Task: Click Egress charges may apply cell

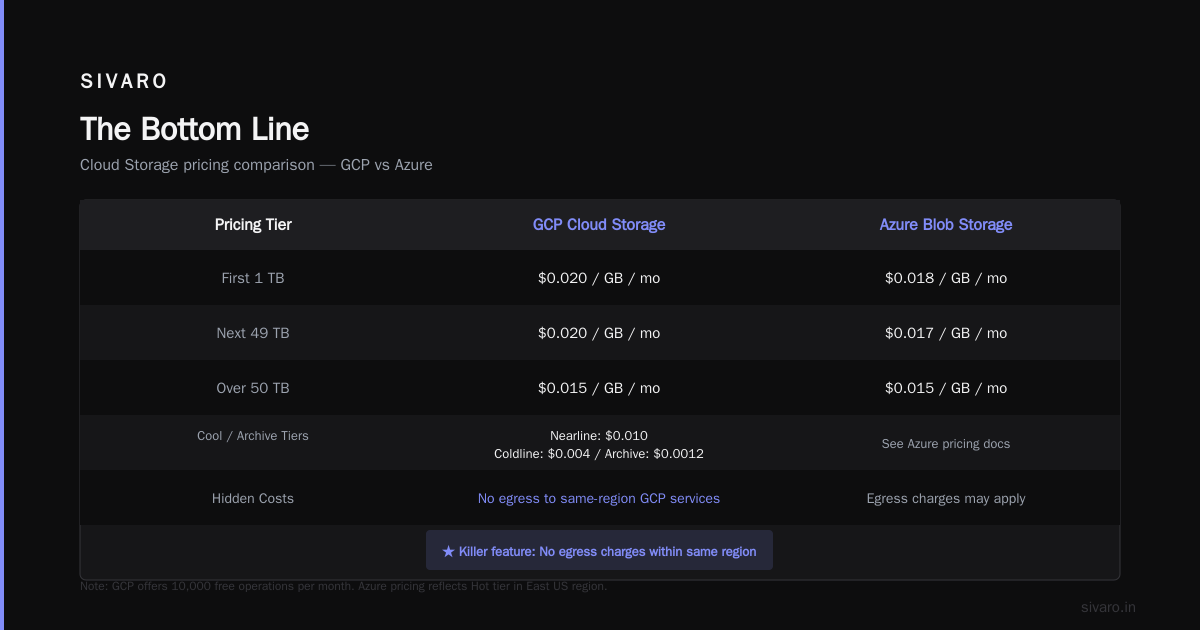Action: [946, 498]
